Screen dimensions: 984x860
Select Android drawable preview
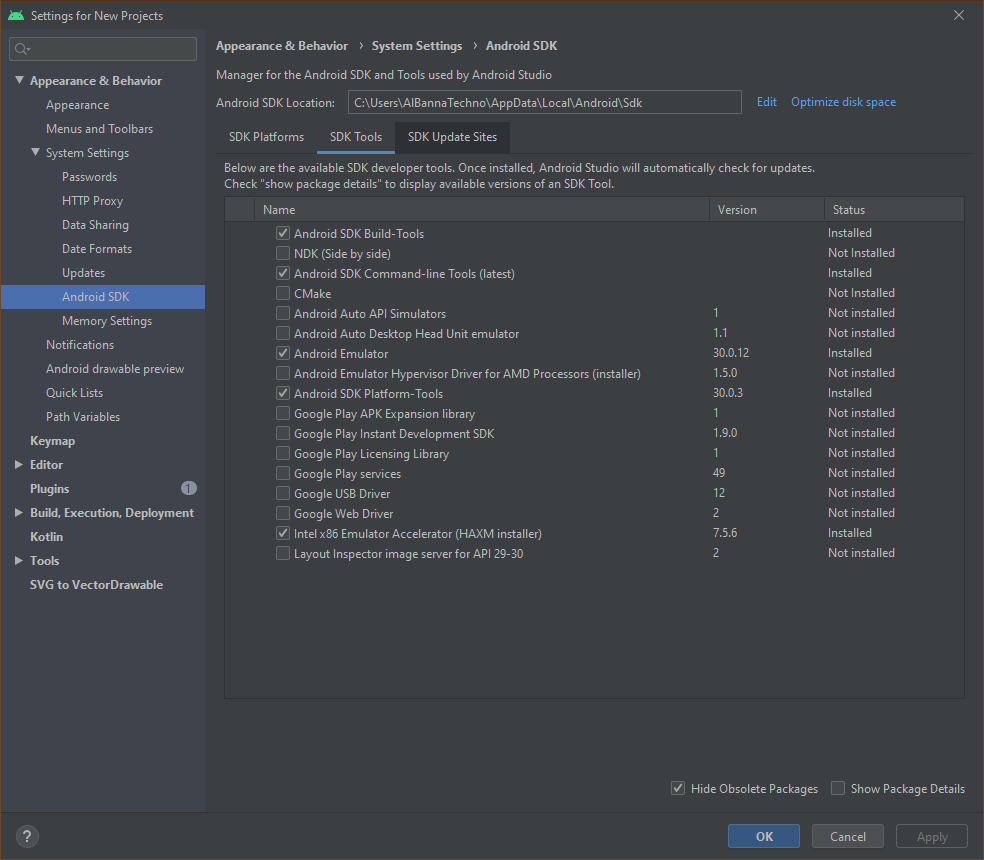click(x=115, y=369)
